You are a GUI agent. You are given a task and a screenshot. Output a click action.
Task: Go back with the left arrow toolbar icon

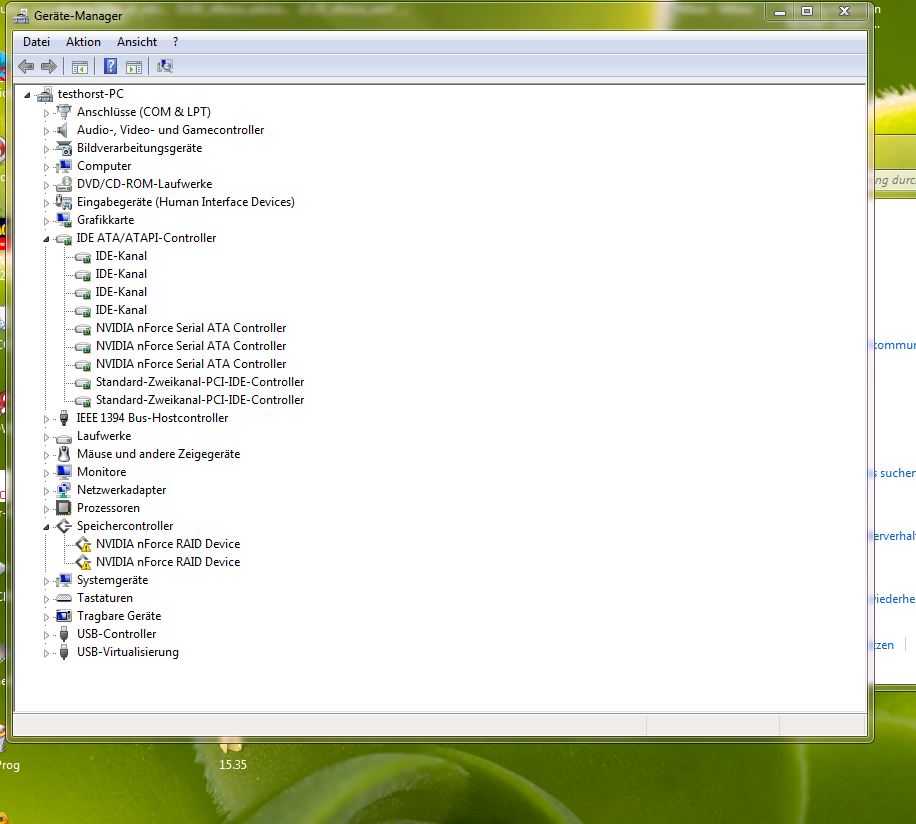click(26, 67)
